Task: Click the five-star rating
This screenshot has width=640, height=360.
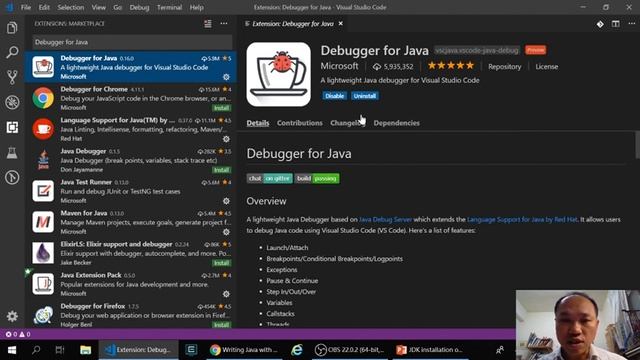Action: 451,65
